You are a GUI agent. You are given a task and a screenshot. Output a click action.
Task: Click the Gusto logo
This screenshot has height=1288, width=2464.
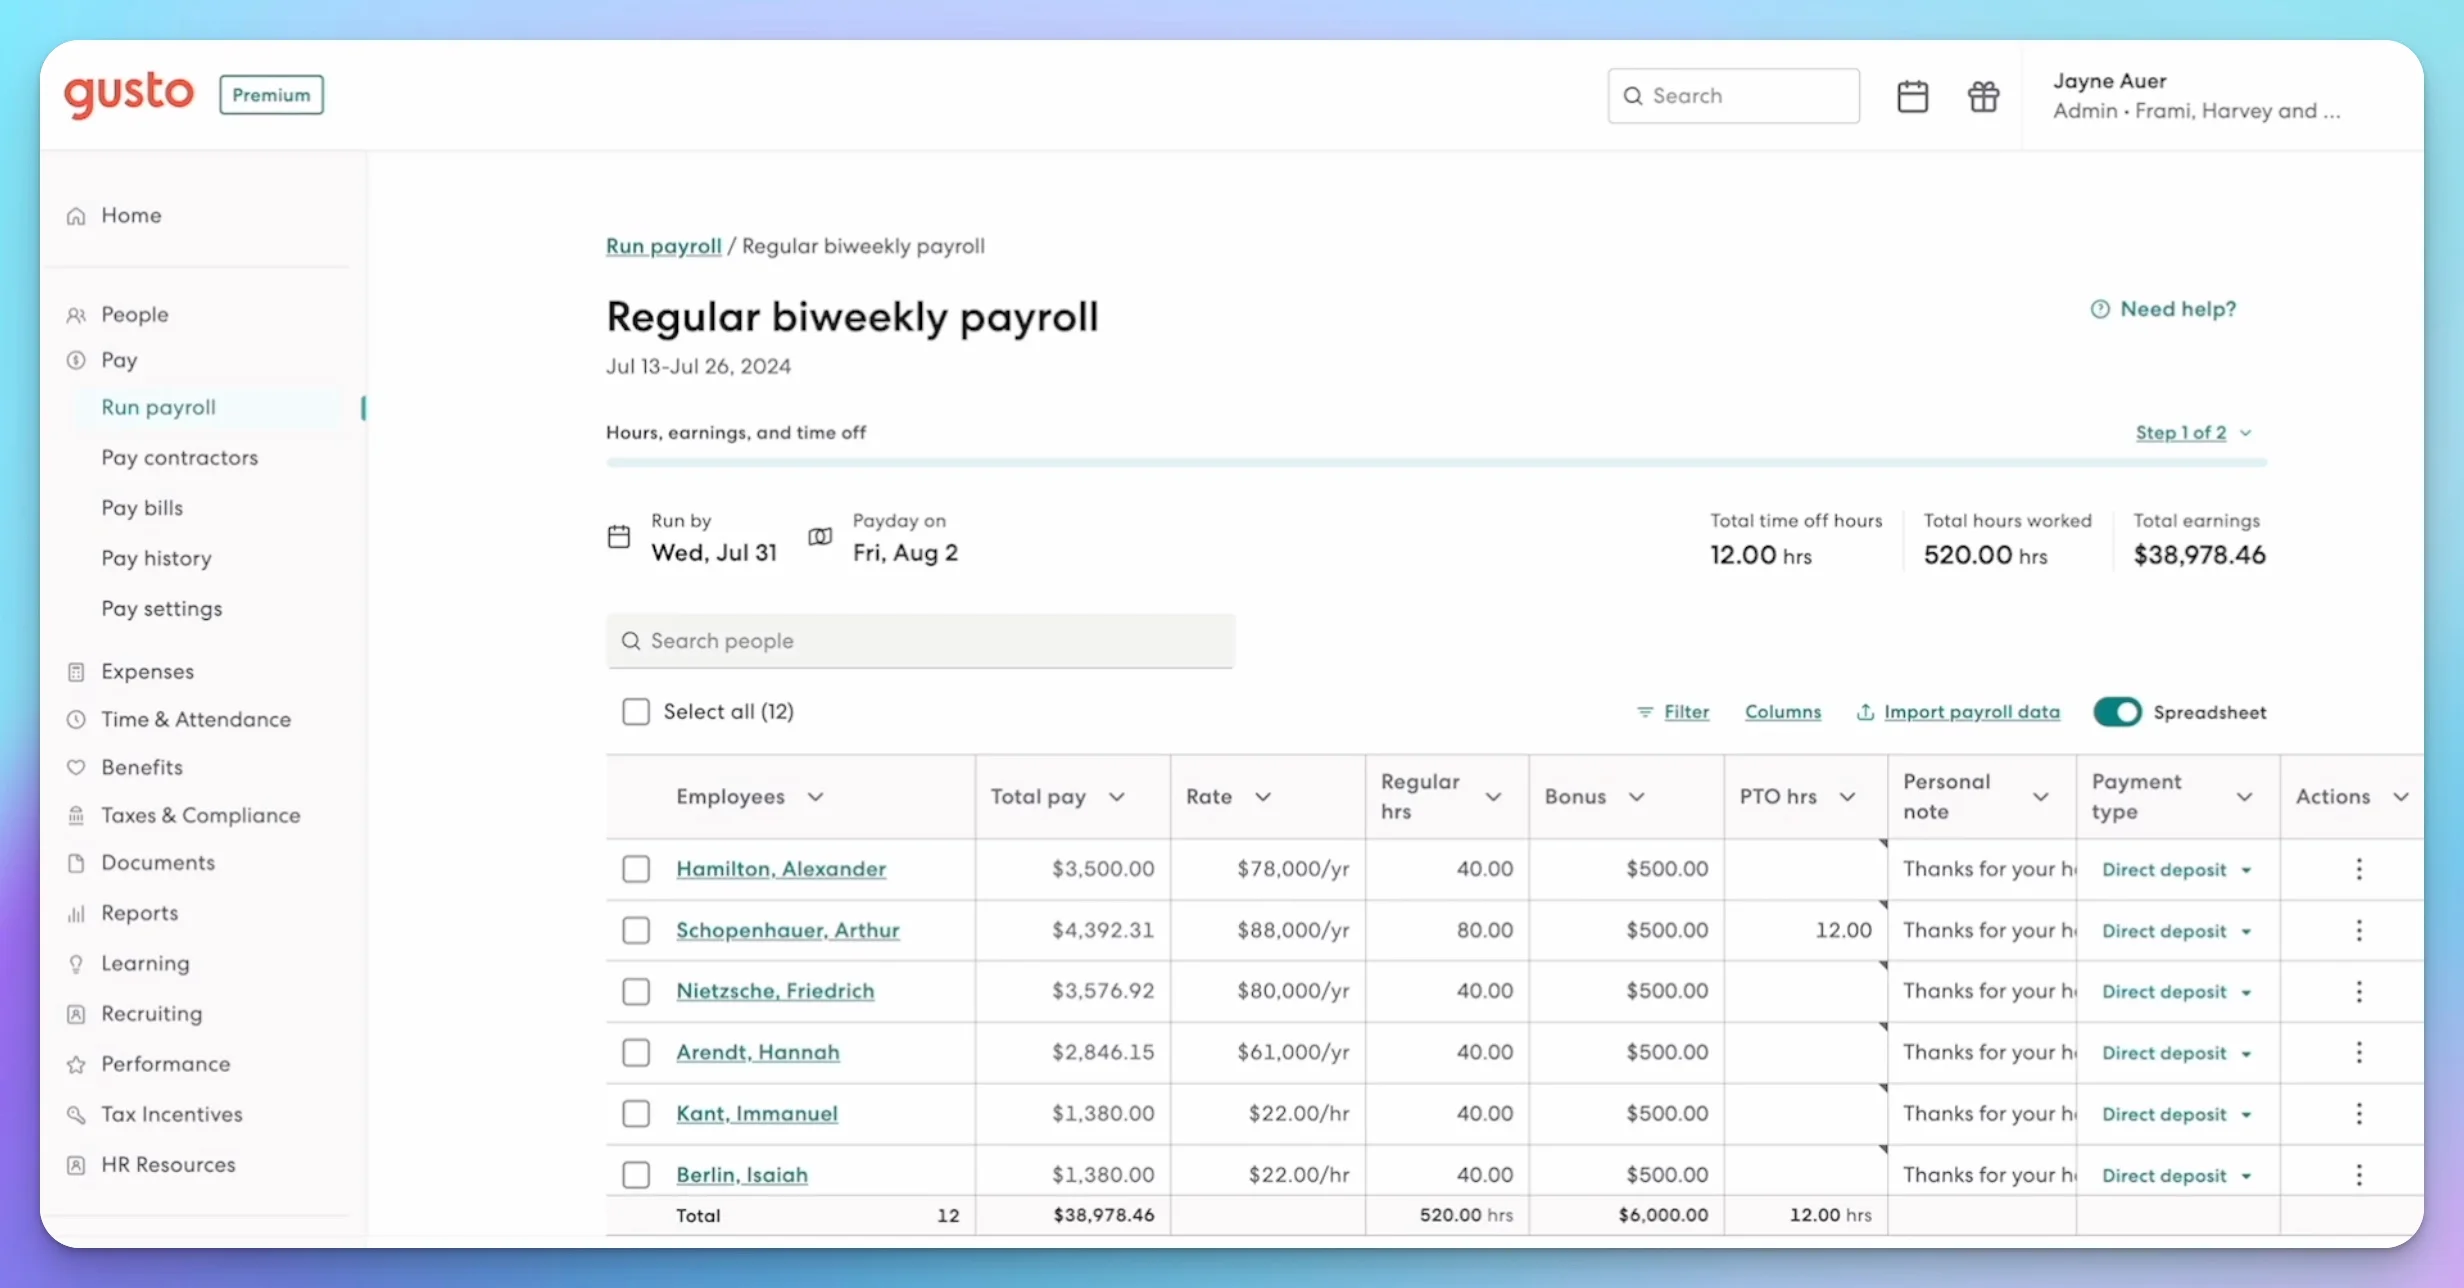click(129, 95)
